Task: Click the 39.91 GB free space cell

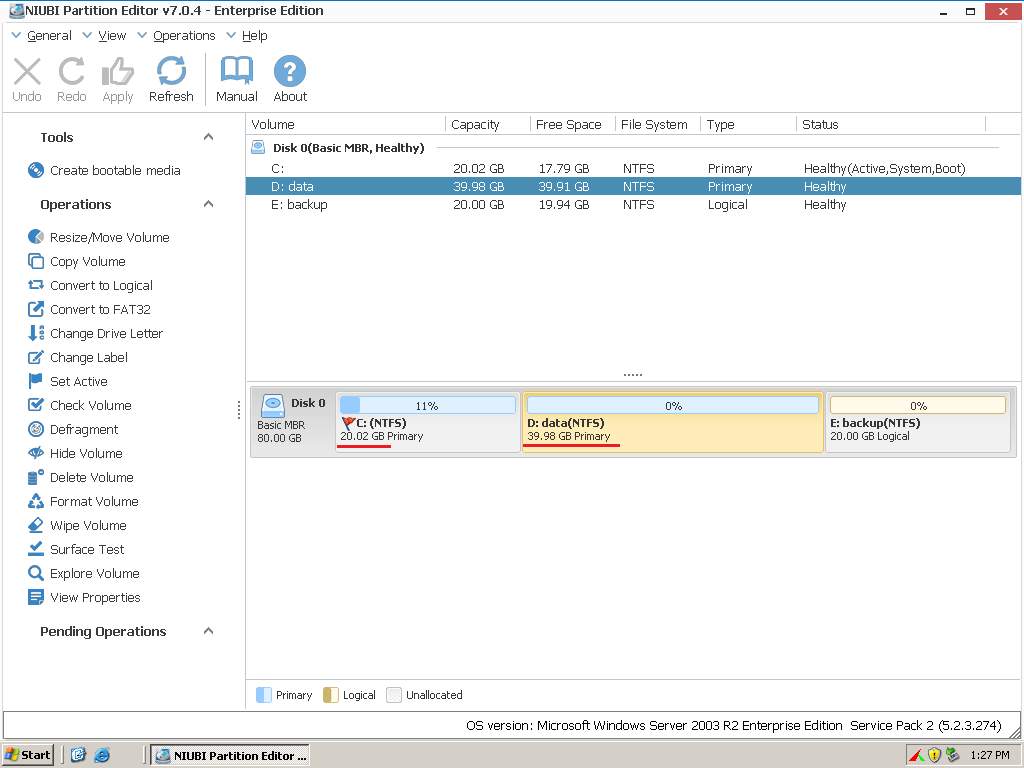Action: [564, 187]
